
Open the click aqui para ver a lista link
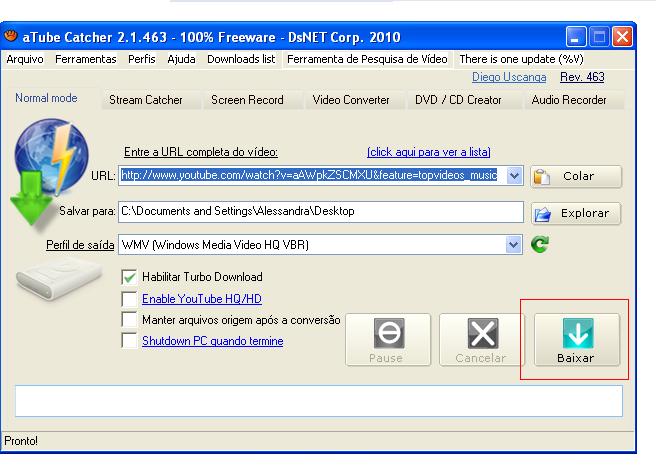pyautogui.click(x=428, y=152)
